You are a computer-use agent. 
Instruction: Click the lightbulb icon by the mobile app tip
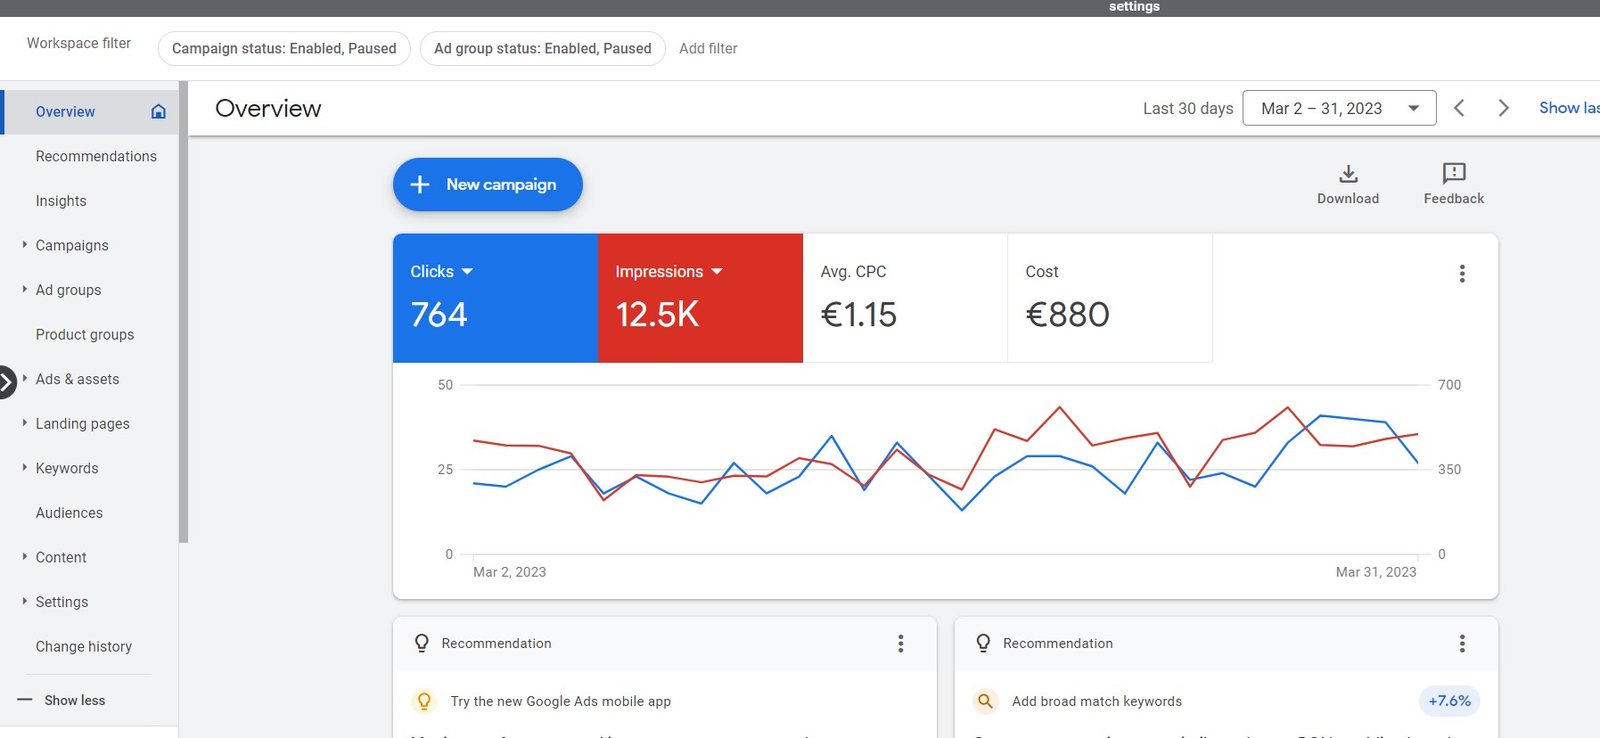coord(424,701)
